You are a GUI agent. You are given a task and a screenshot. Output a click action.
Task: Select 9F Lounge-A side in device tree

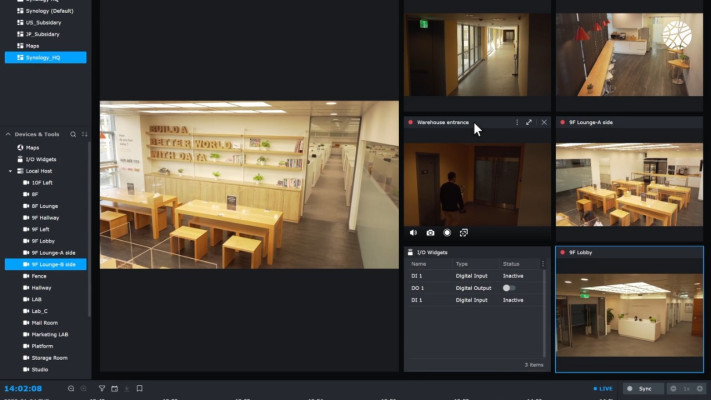click(45, 253)
